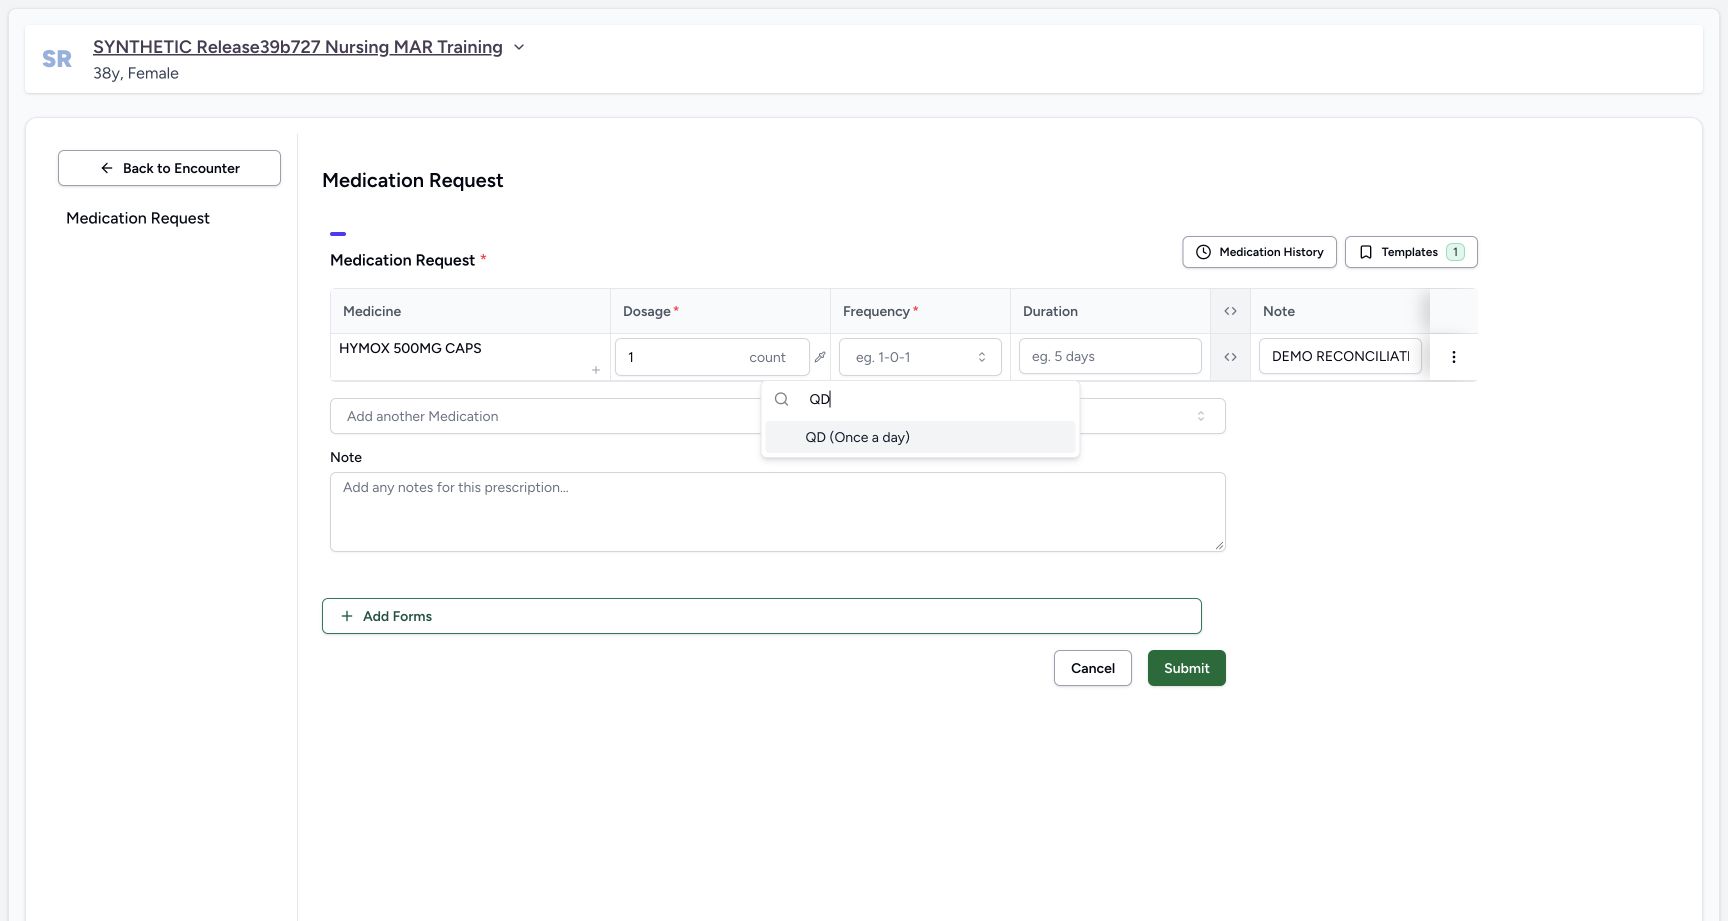Open Add another Medication combo box
This screenshot has width=1728, height=921.
(778, 416)
